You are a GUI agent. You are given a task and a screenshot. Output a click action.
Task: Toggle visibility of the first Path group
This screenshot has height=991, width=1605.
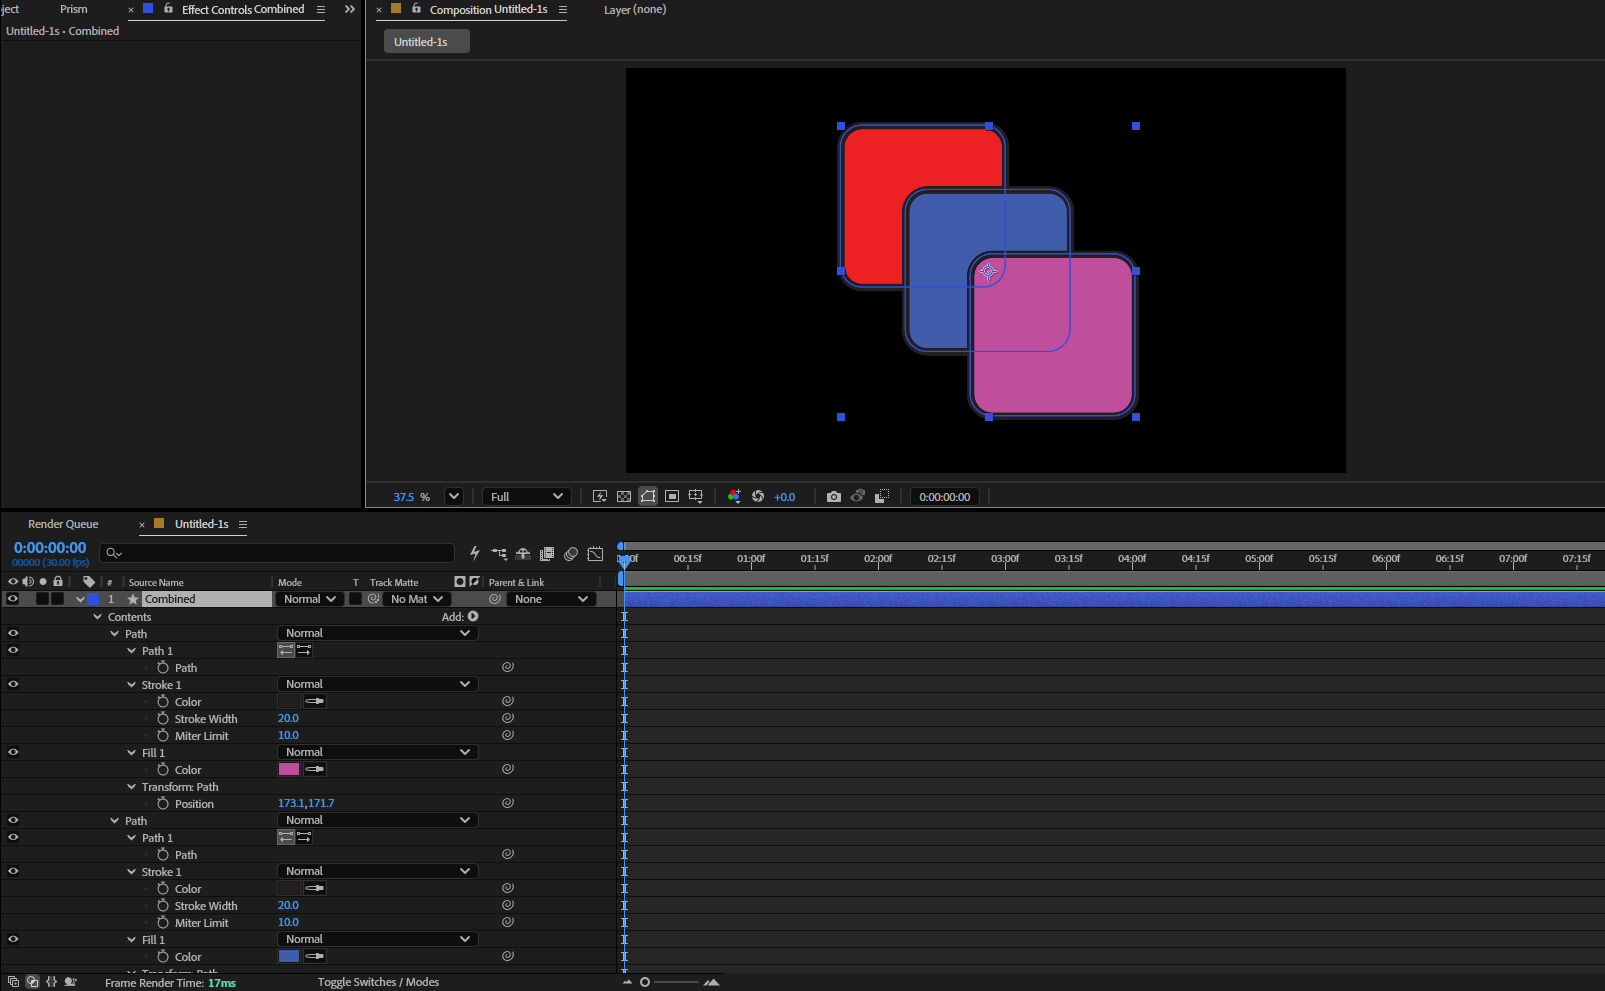coord(13,633)
